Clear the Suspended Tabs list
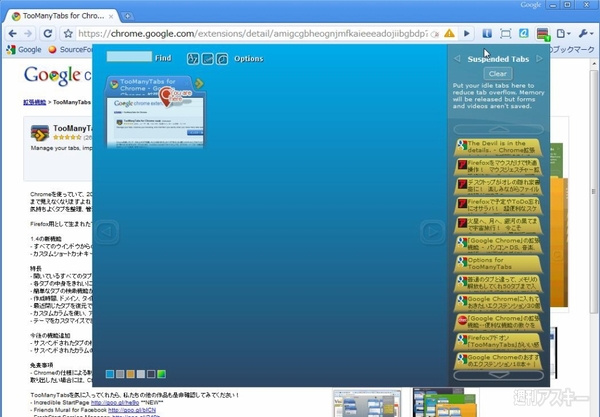600x417 pixels. click(498, 73)
